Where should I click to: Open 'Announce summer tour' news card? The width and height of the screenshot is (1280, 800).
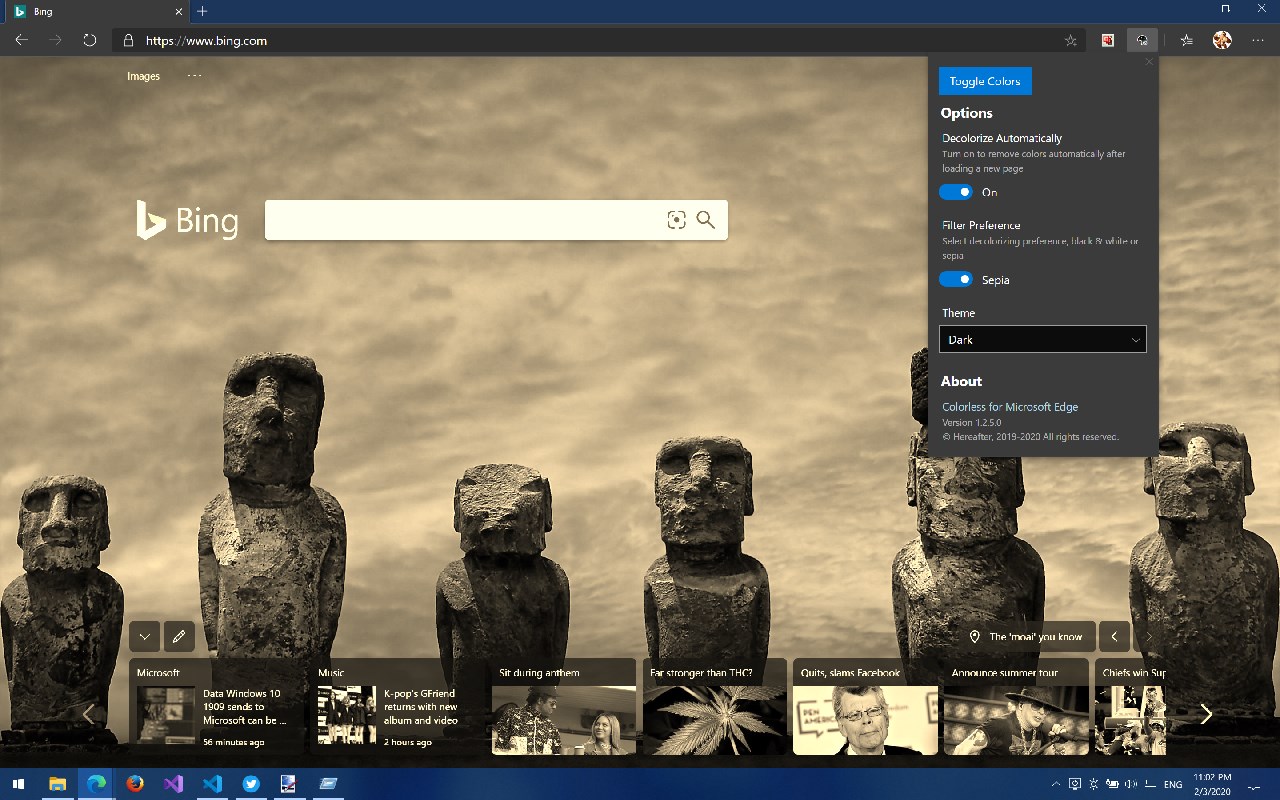tap(1017, 706)
